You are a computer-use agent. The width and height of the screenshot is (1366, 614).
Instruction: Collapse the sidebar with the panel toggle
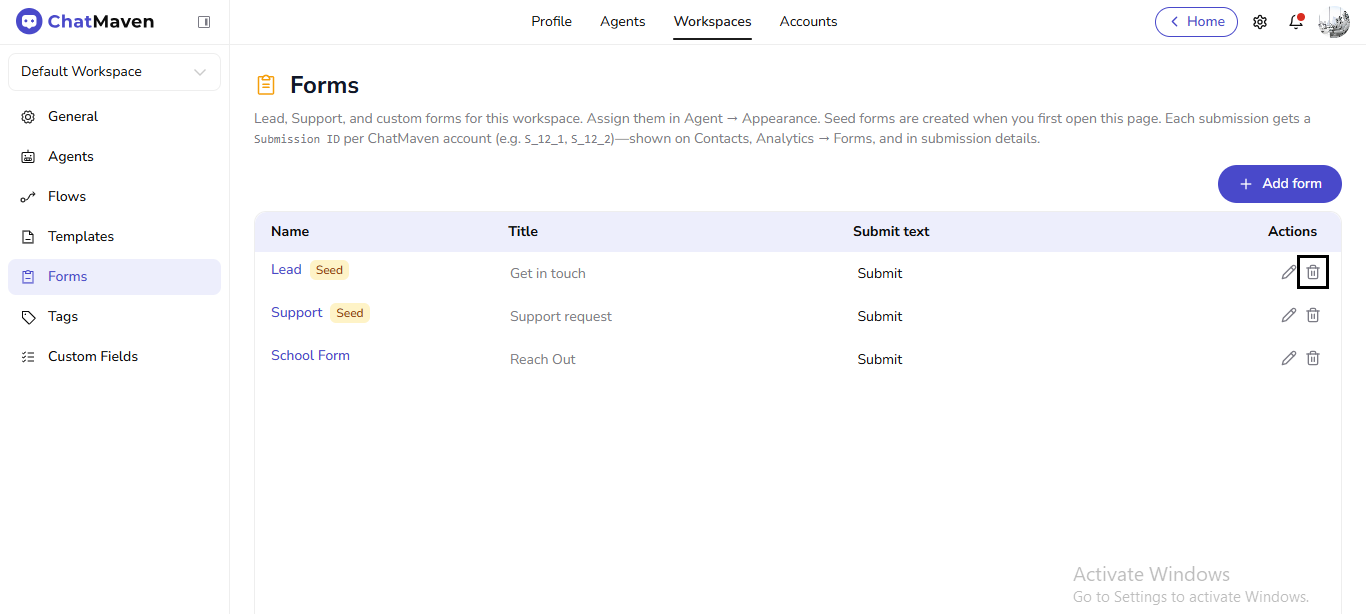[204, 21]
